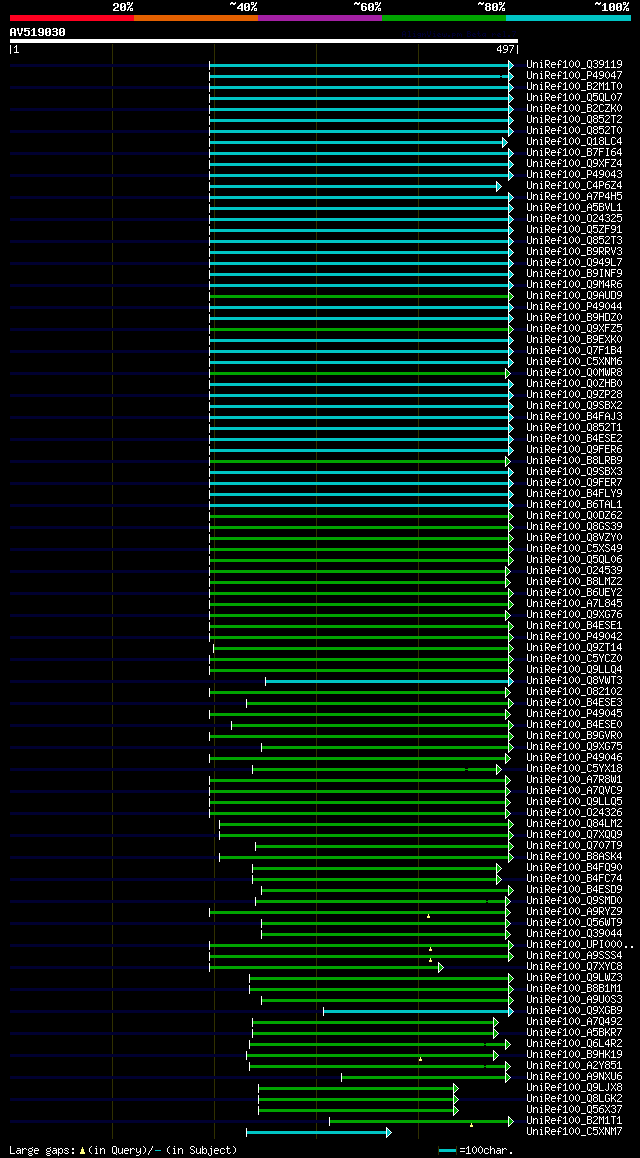The image size is (640, 1158).
Task: Click the yellow gap marker in the A9RYZ9 row
Action: [x=428, y=916]
